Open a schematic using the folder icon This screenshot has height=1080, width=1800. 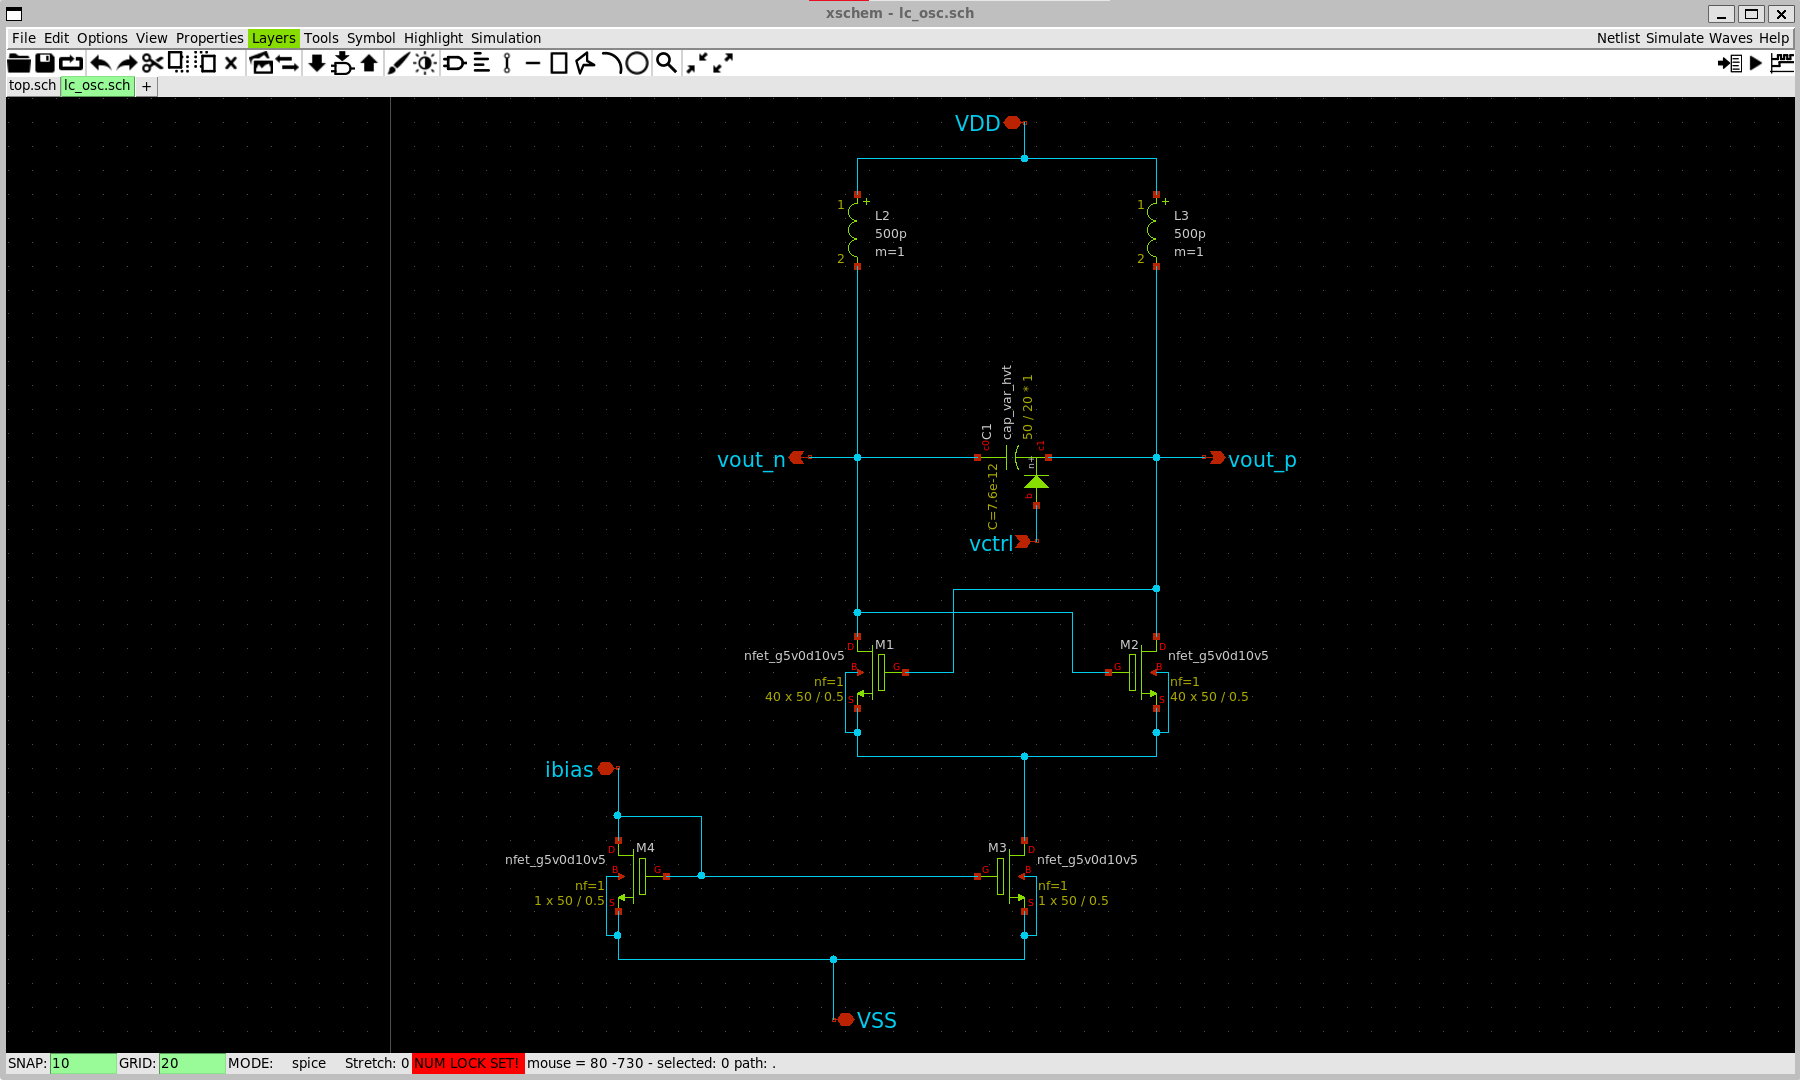pos(18,63)
